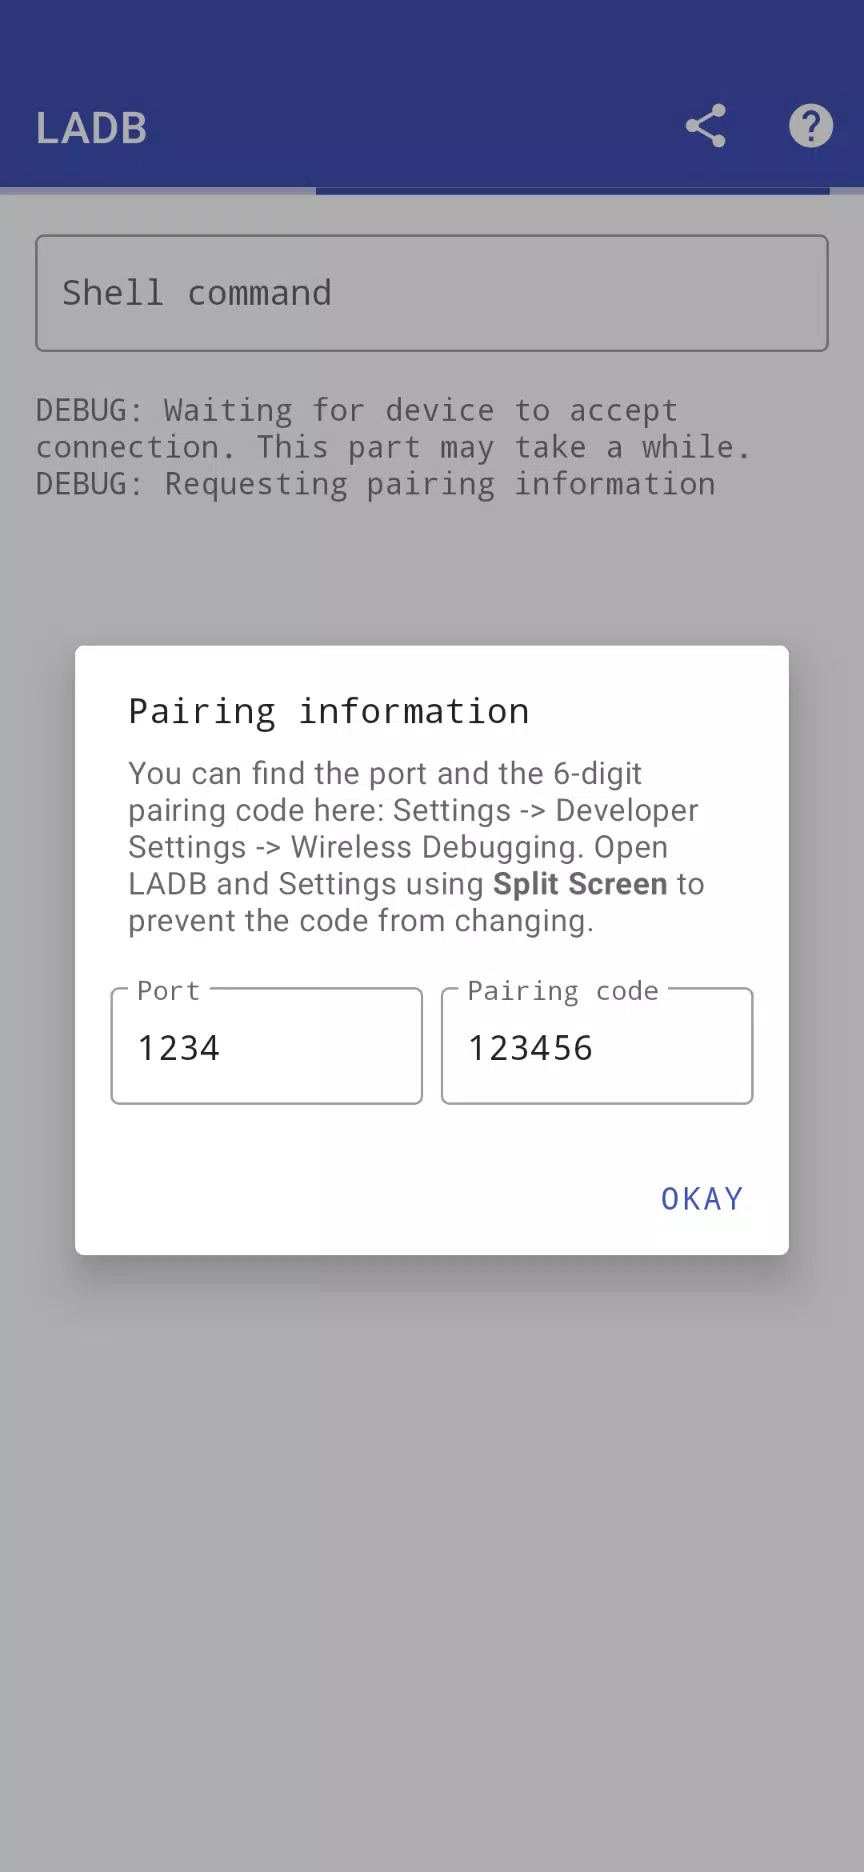Tap the 'Waiting for device' debug line
Screen dimensions: 864x1872
tap(390, 429)
